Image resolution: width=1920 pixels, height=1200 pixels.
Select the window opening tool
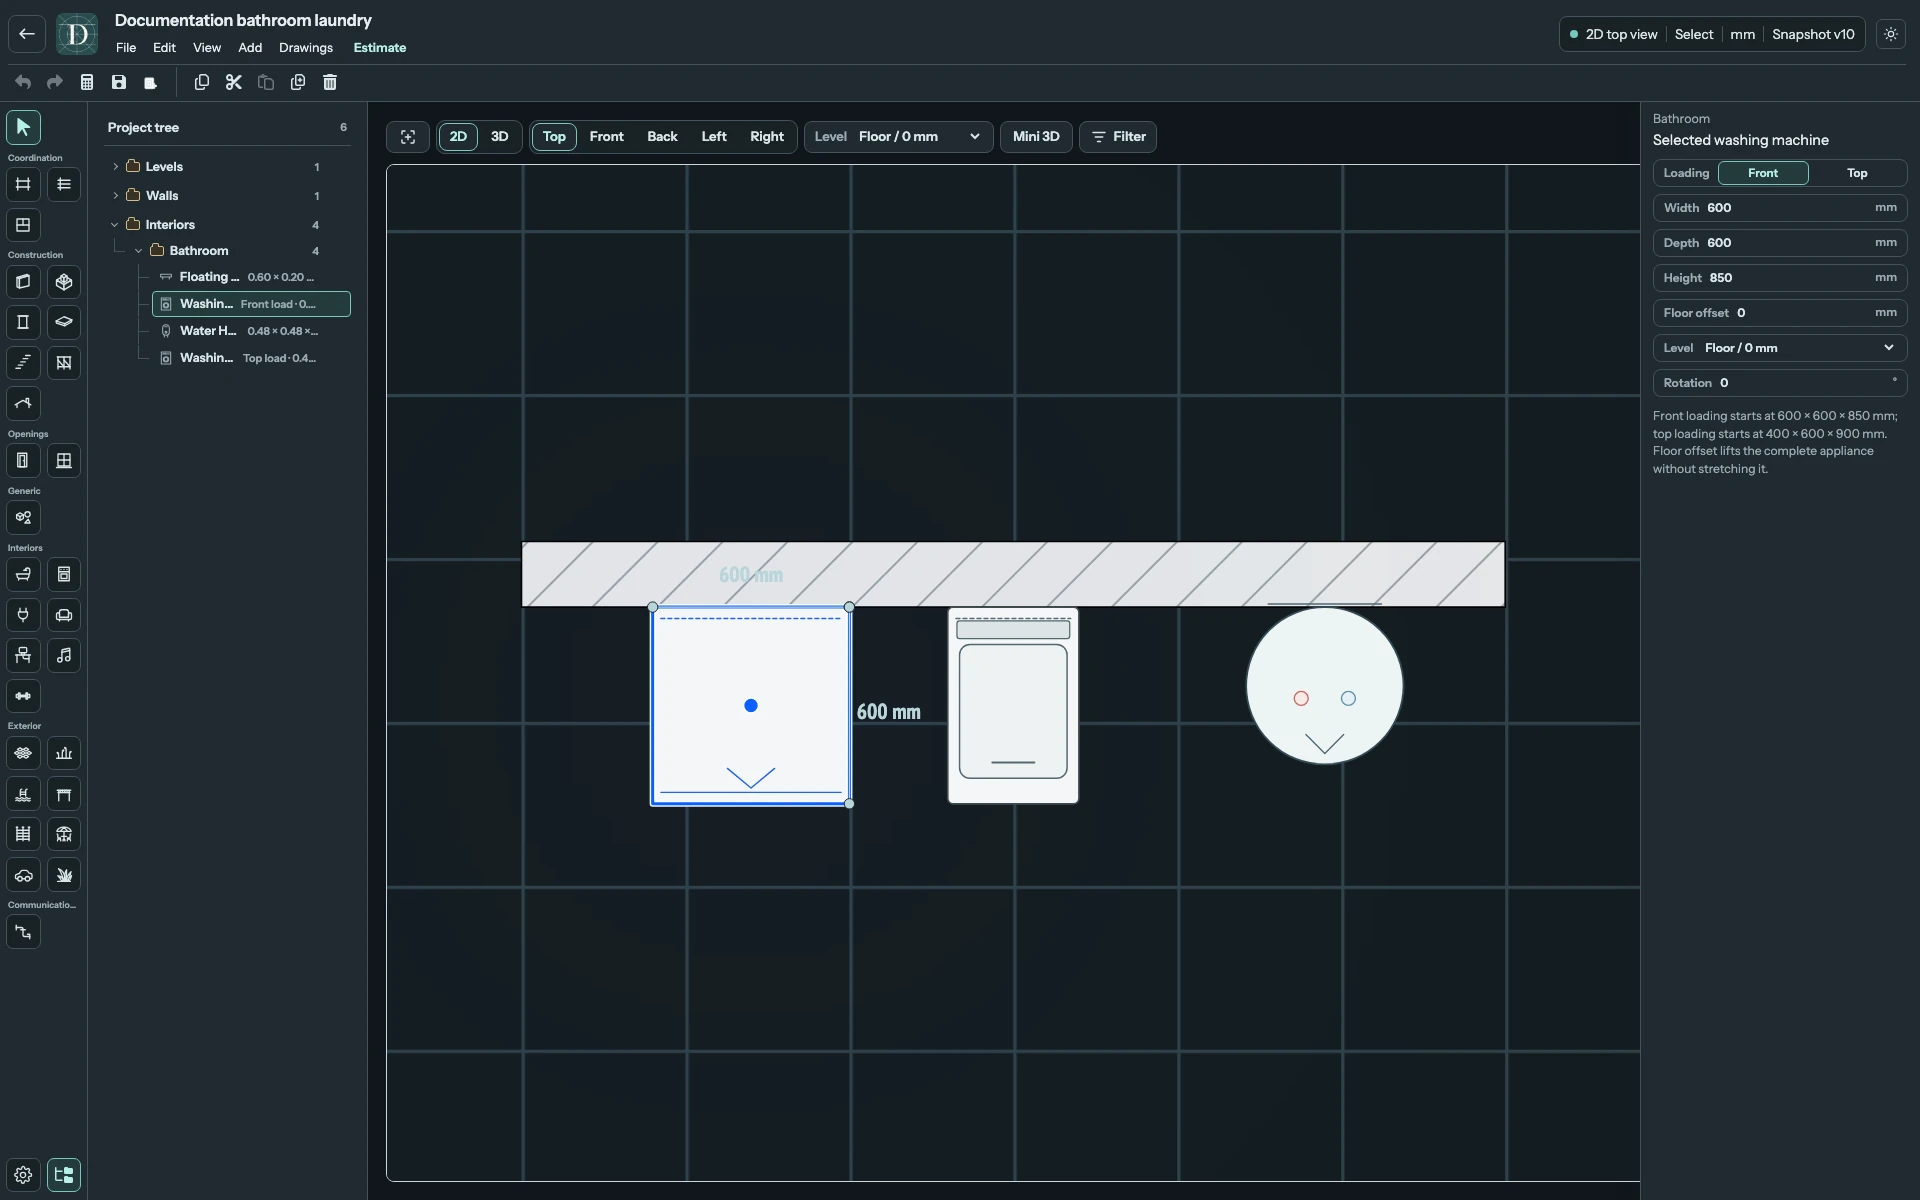[x=64, y=460]
